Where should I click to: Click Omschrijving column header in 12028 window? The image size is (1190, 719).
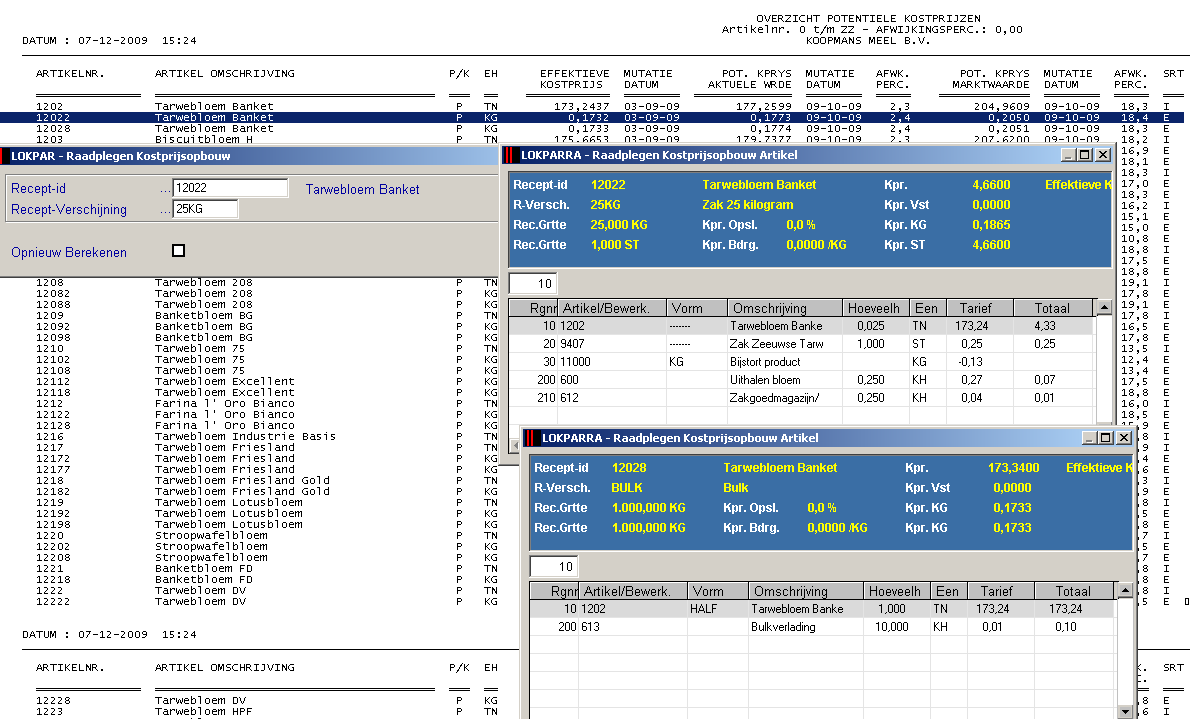pos(806,591)
